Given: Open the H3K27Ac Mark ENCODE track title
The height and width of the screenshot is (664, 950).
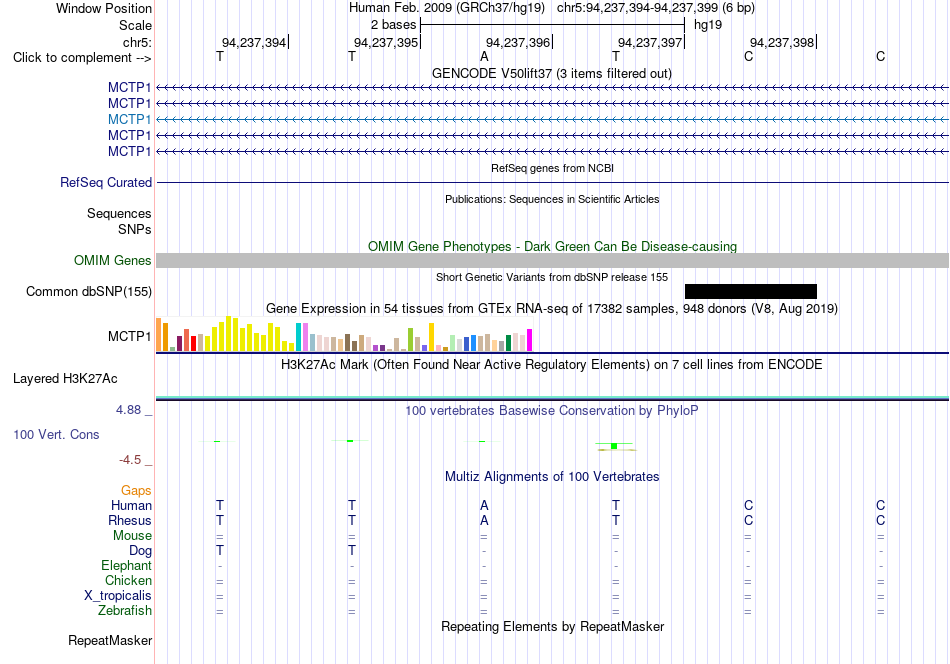Looking at the screenshot, I should [x=552, y=365].
